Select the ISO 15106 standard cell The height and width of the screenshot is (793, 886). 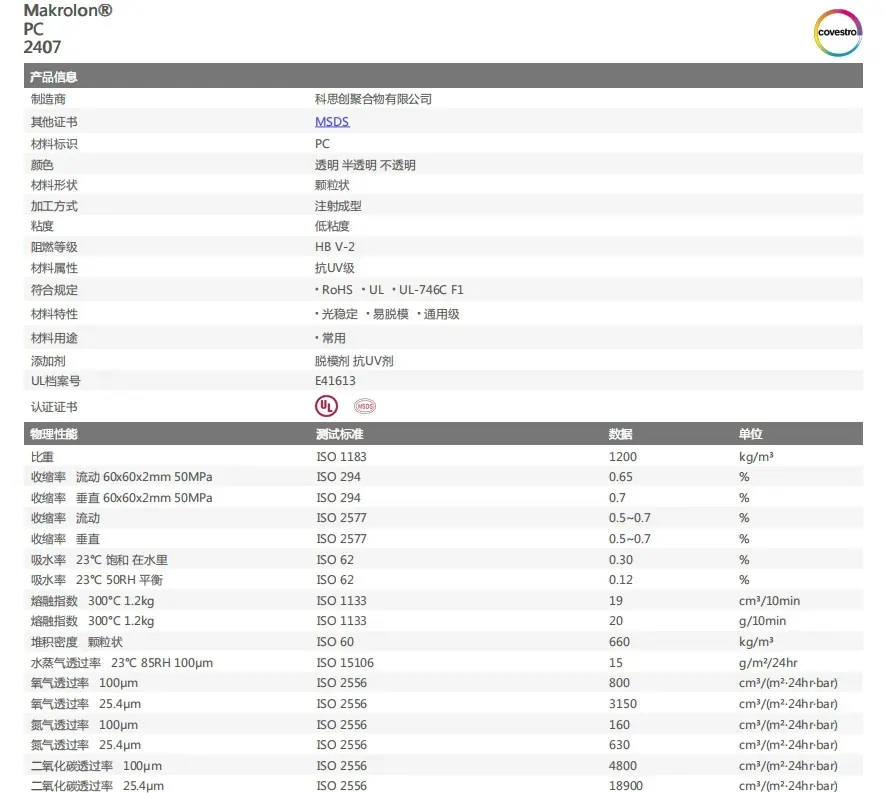(345, 662)
